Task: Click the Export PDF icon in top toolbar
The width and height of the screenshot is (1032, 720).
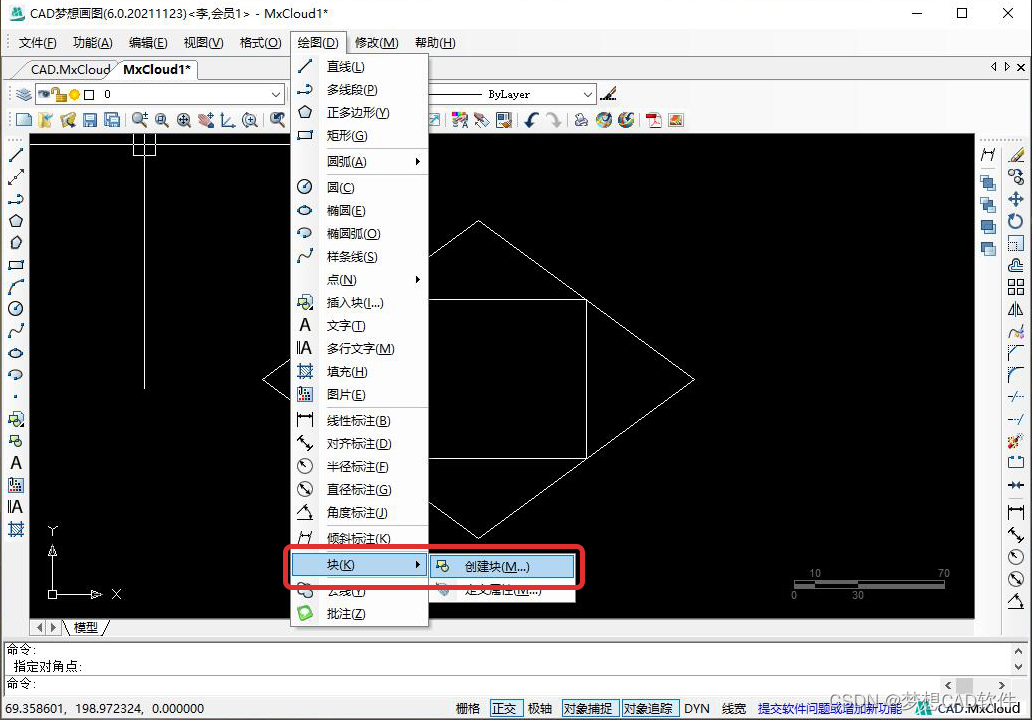Action: click(654, 120)
